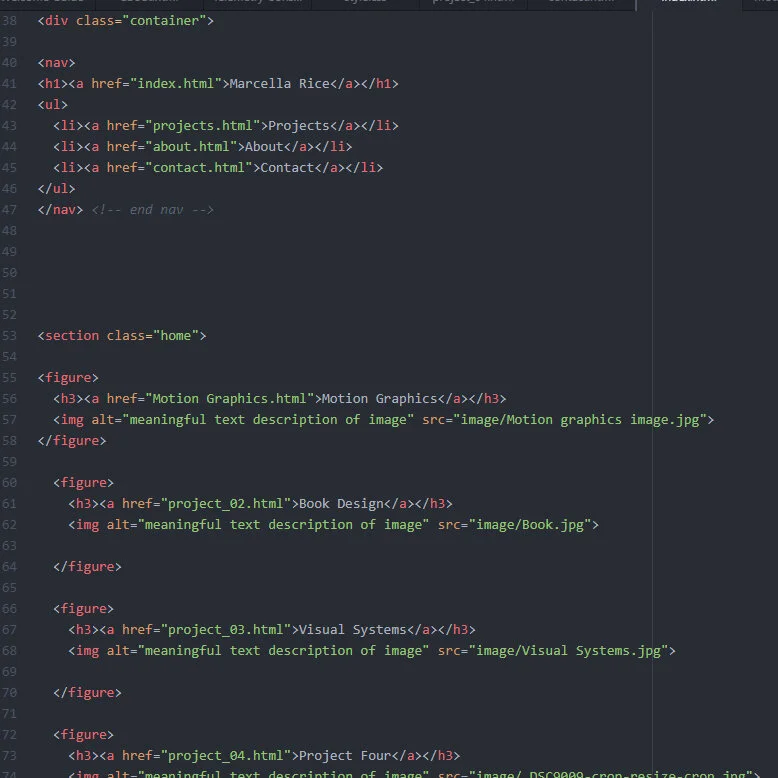Click the </figure> closing tag on line 64
Screen dimensions: 778x778
(x=87, y=567)
